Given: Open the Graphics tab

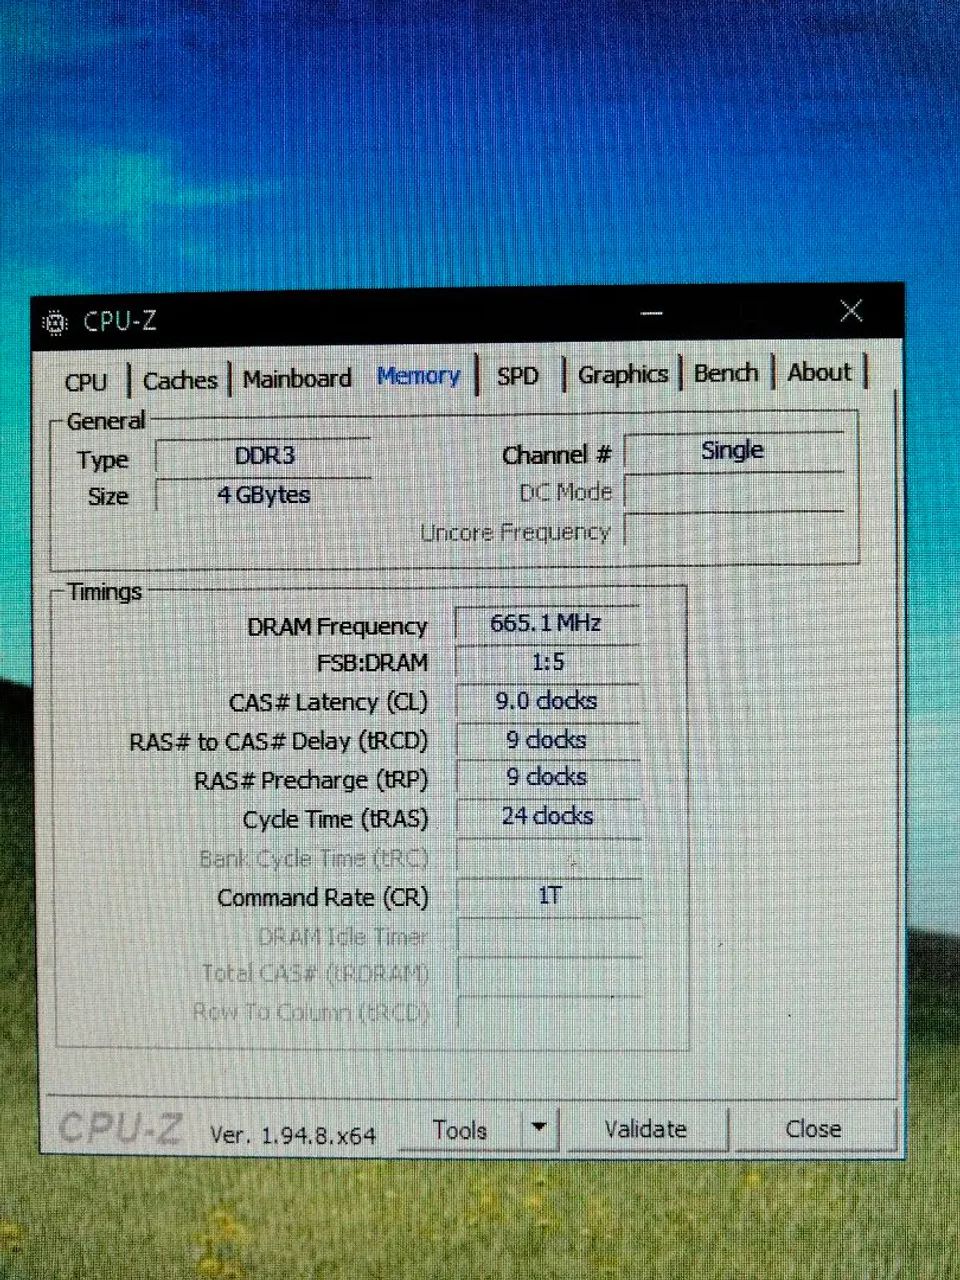Looking at the screenshot, I should click(622, 374).
